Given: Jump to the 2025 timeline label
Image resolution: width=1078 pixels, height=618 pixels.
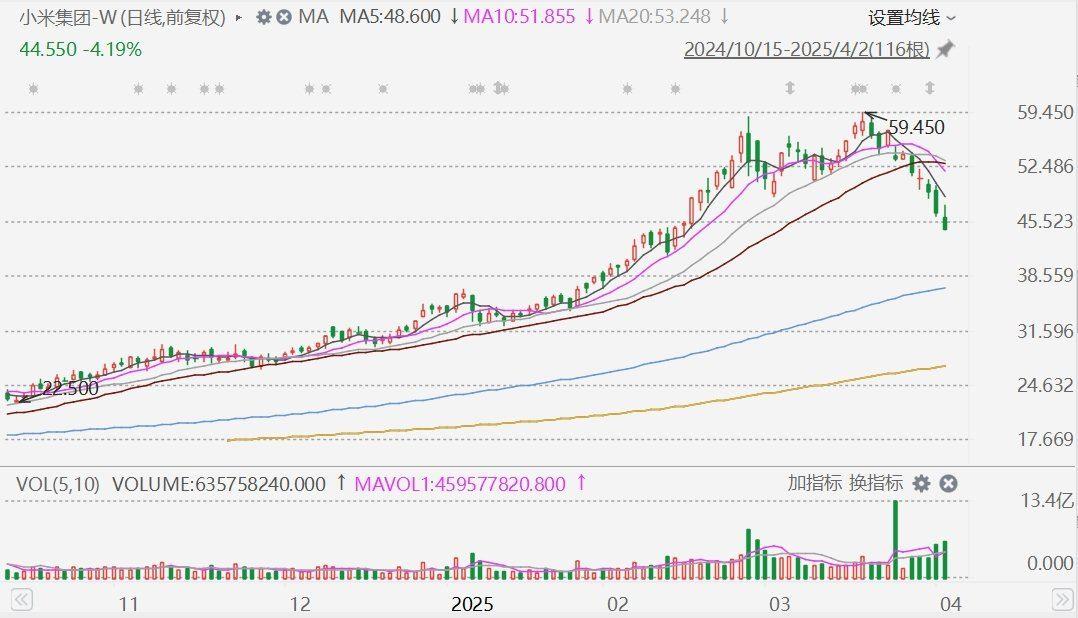Looking at the screenshot, I should click(472, 604).
